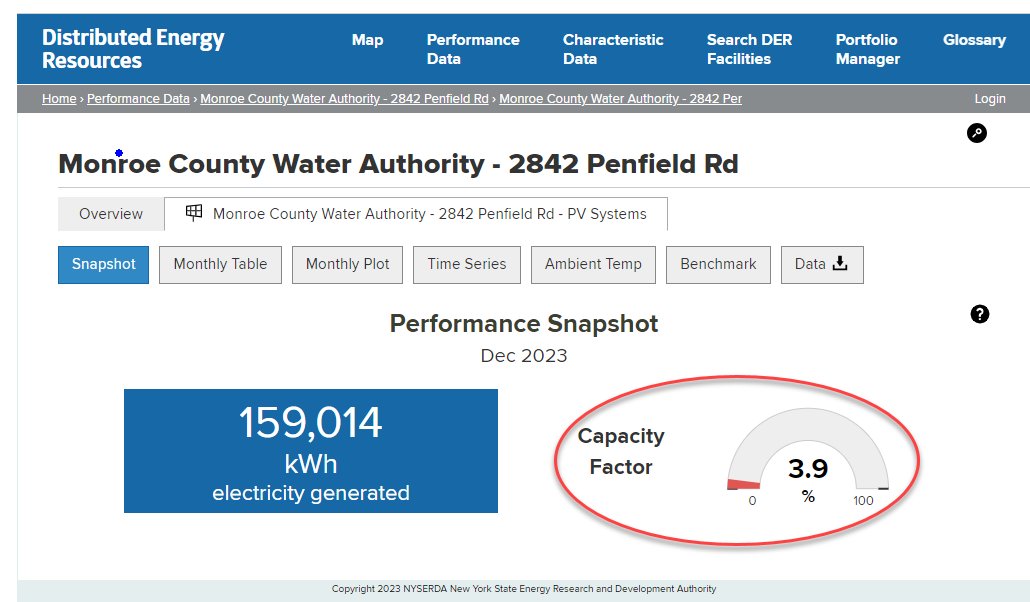Open the Map menu item
Viewport: 1030px width, 602px height.
point(367,40)
